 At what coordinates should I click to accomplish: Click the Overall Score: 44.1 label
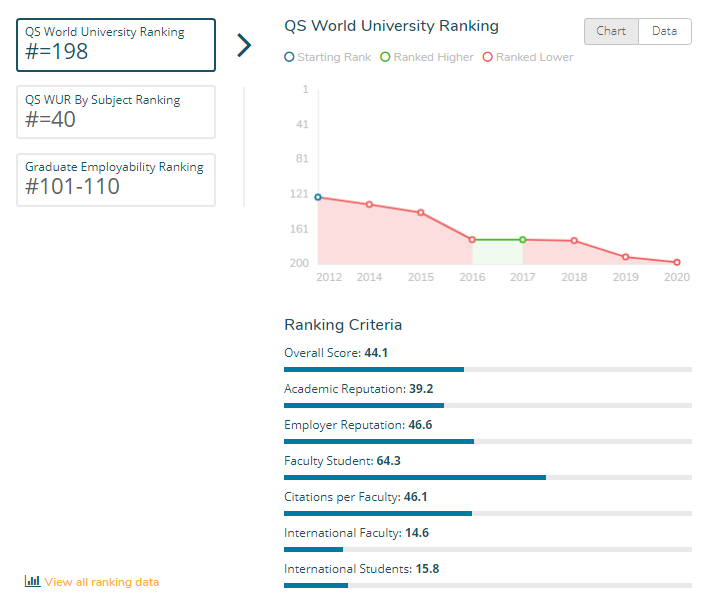click(336, 353)
